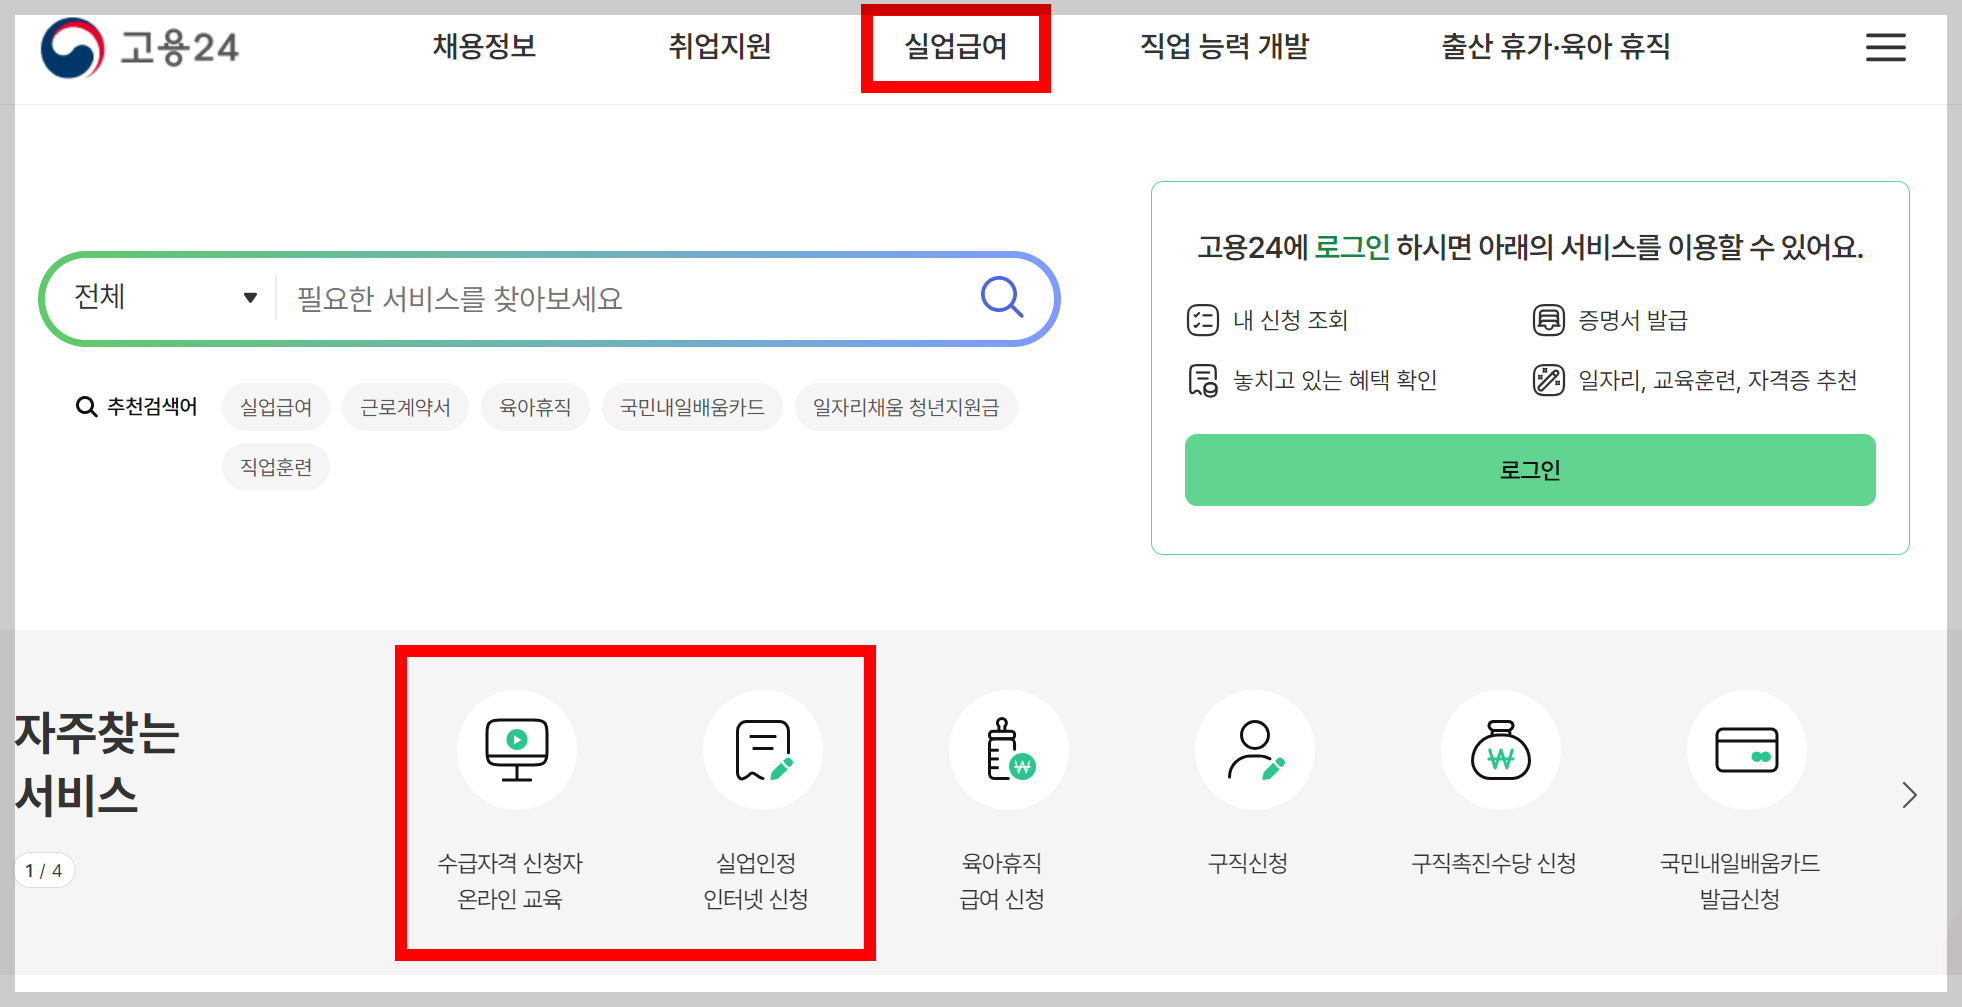Open 실업인정 인터넷 신청 via its document icon

tap(763, 750)
